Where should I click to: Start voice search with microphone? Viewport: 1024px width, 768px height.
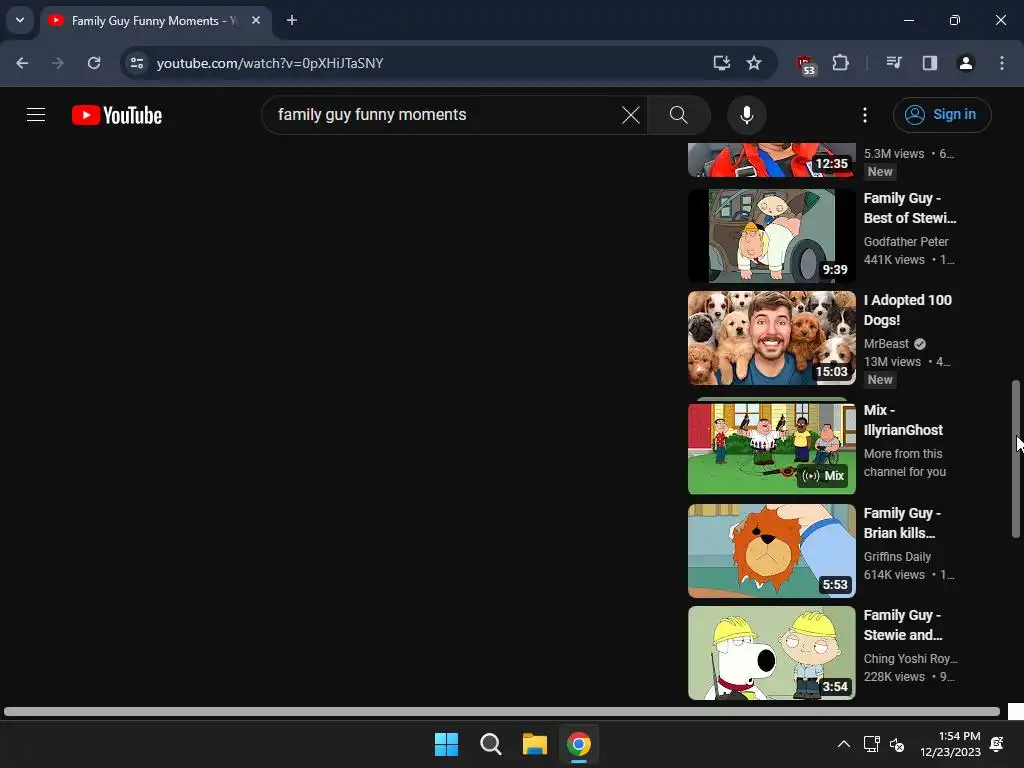(x=746, y=115)
